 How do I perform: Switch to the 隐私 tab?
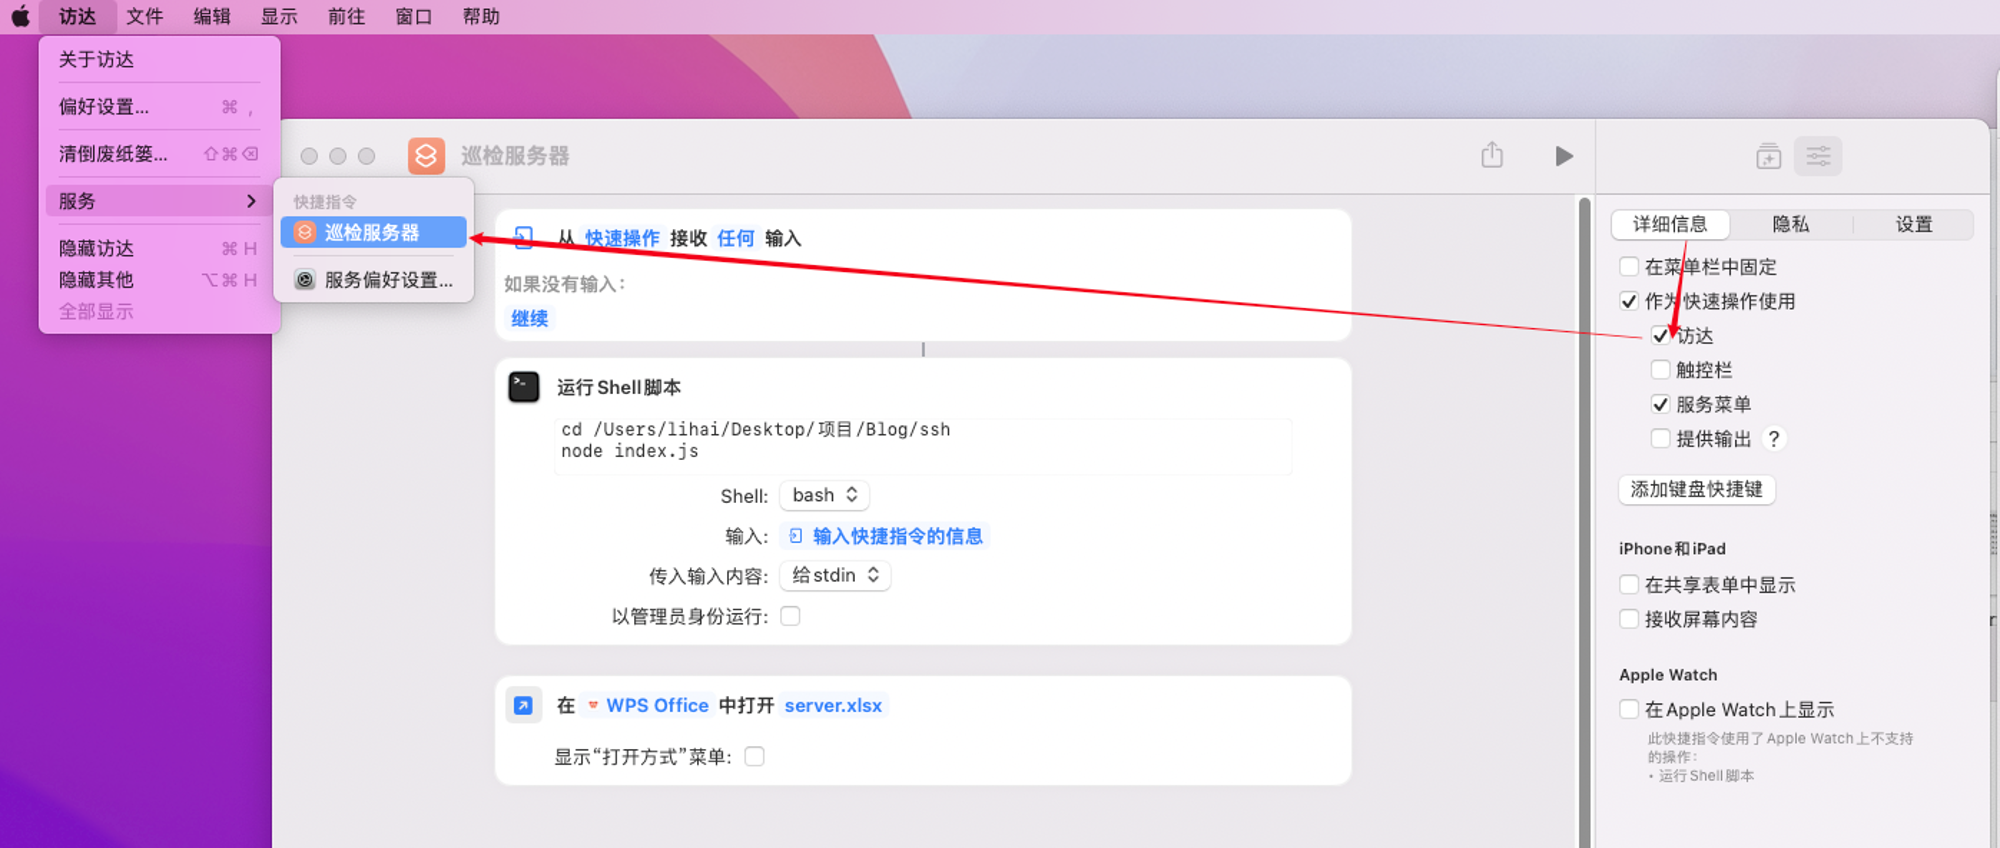coord(1791,224)
